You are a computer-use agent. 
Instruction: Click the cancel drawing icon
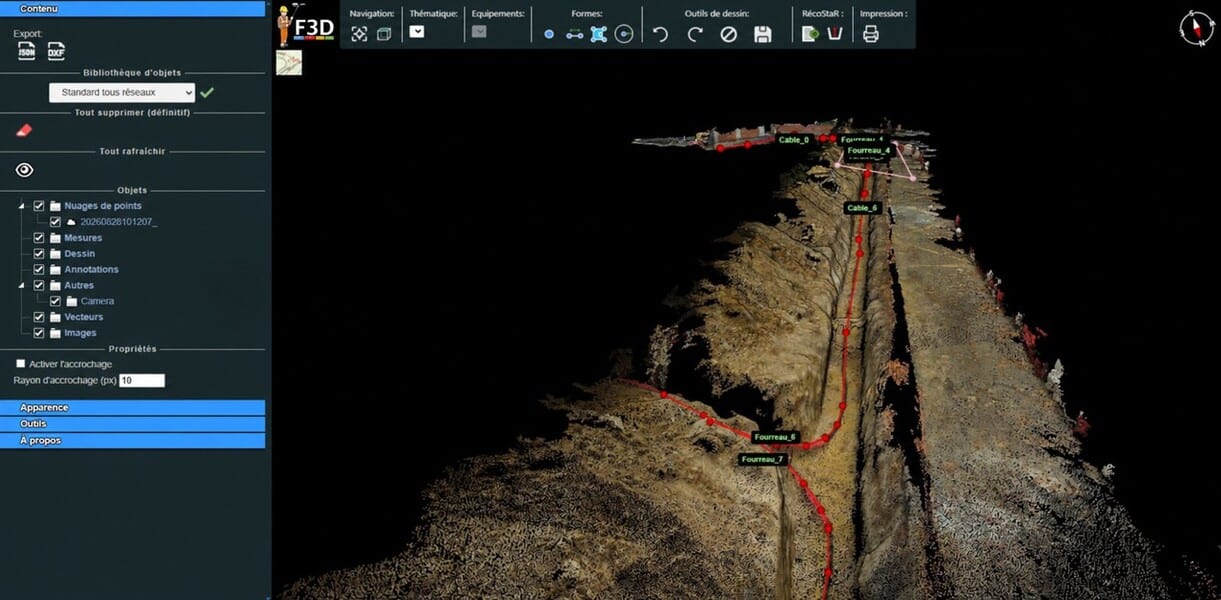click(x=729, y=34)
